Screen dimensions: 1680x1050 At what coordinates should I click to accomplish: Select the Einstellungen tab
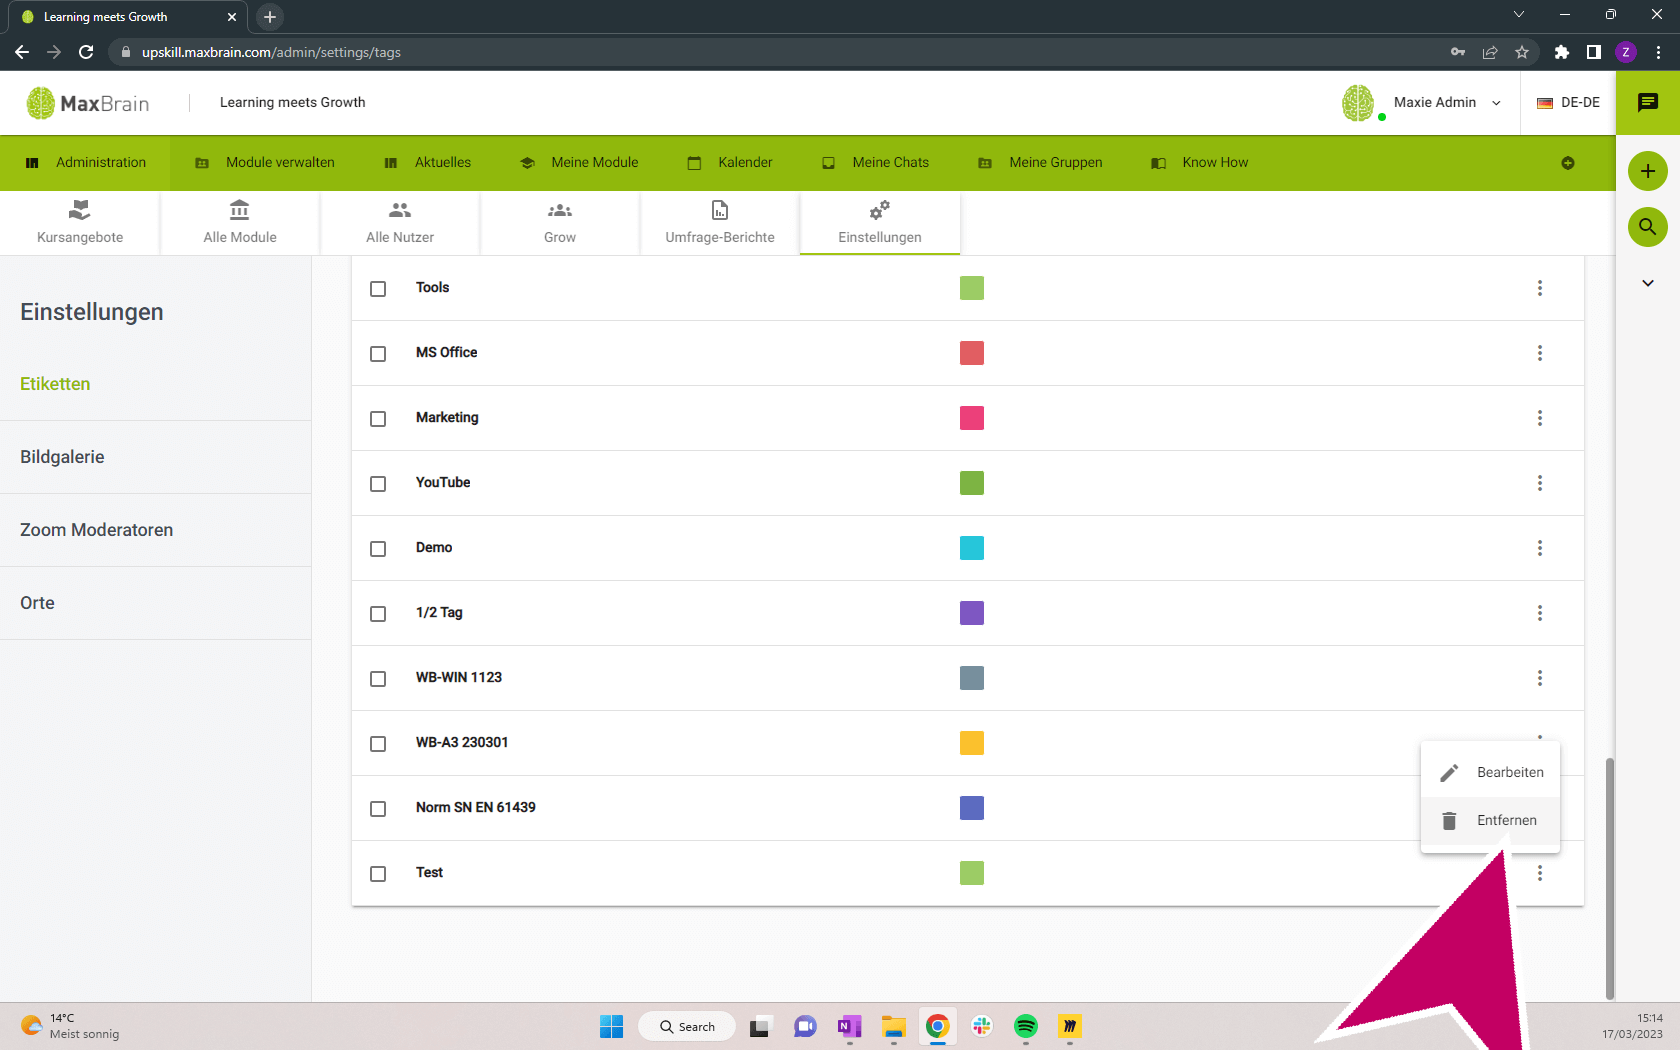pos(880,222)
